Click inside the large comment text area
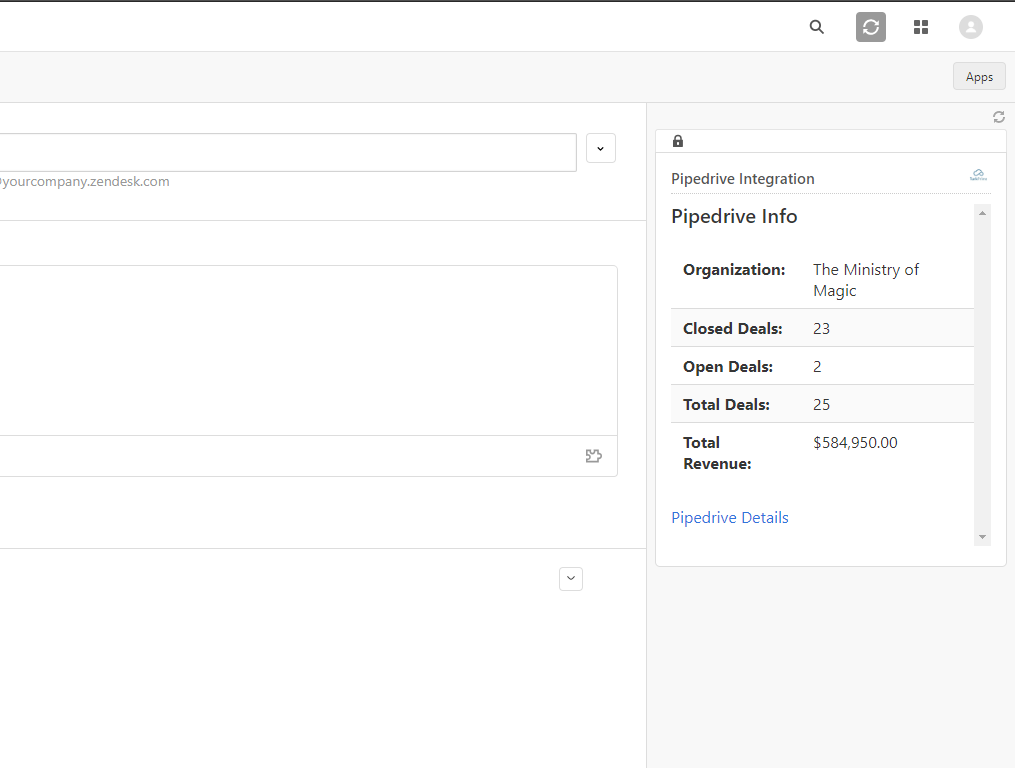This screenshot has width=1024, height=768. click(300, 350)
